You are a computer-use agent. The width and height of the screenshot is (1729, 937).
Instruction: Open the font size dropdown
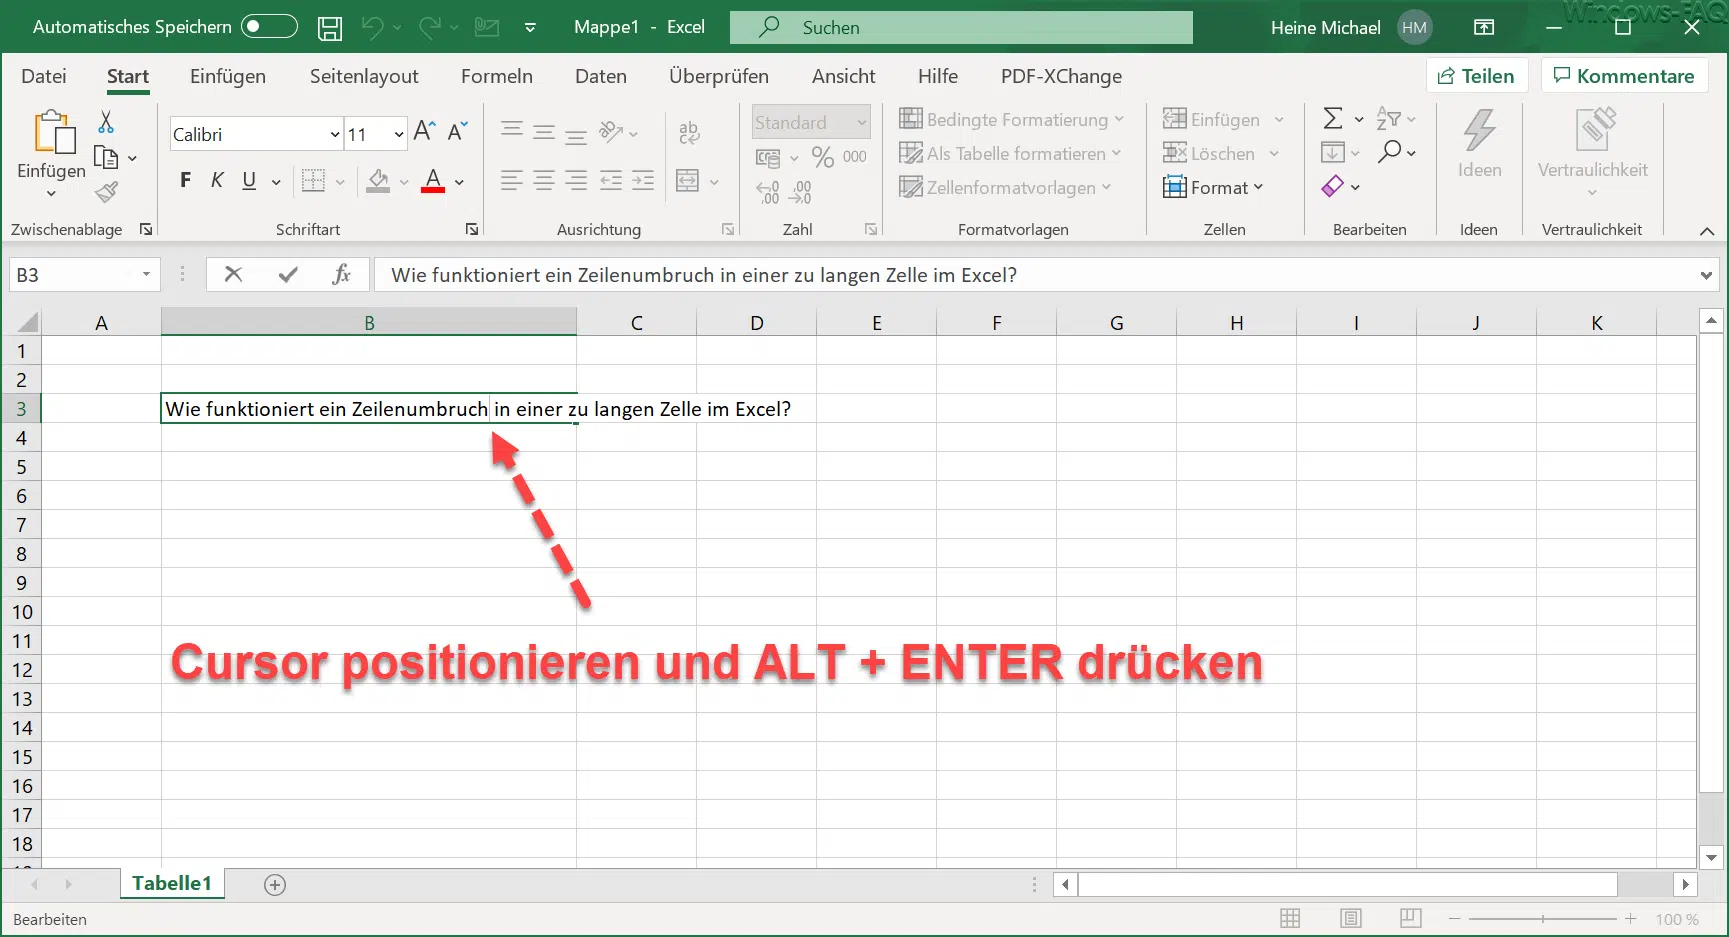point(399,134)
